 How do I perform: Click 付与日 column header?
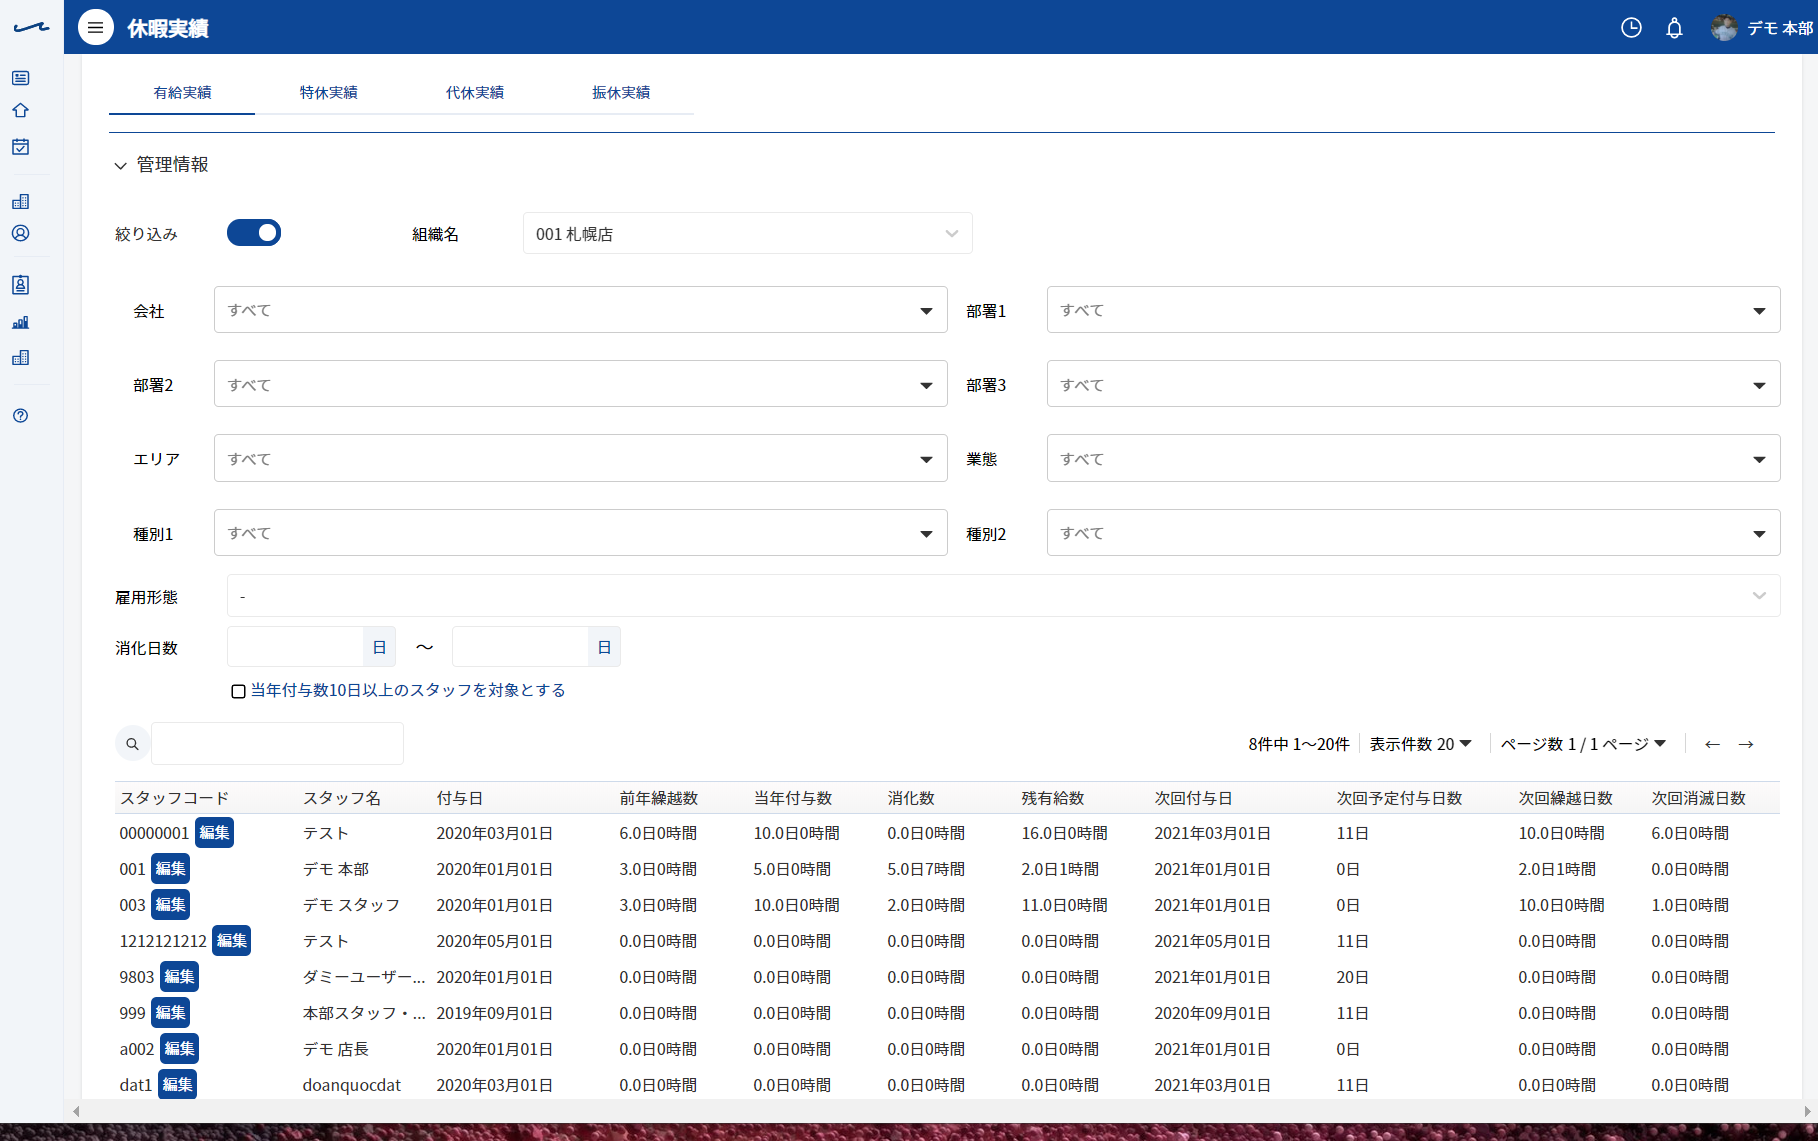[460, 798]
